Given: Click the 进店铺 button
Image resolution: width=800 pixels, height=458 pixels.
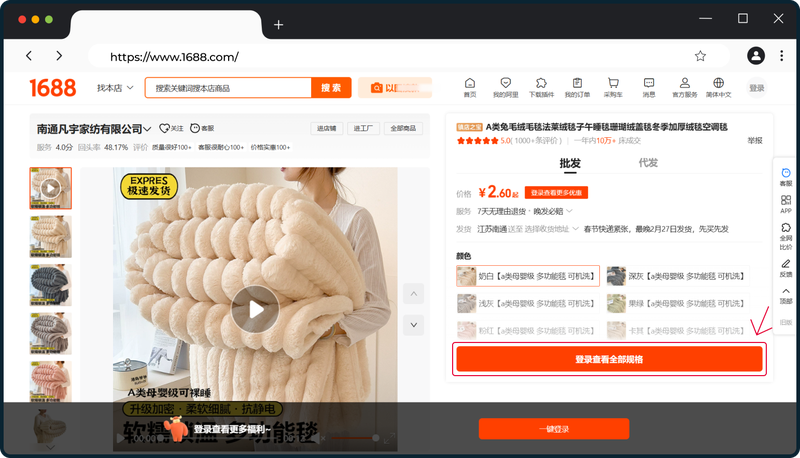Looking at the screenshot, I should (x=327, y=129).
